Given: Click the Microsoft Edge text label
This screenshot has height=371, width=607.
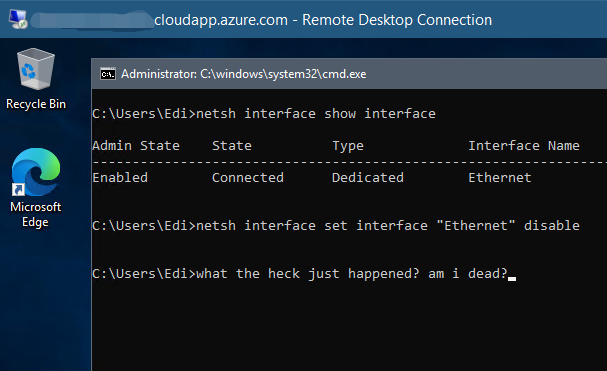Looking at the screenshot, I should click(36, 214).
